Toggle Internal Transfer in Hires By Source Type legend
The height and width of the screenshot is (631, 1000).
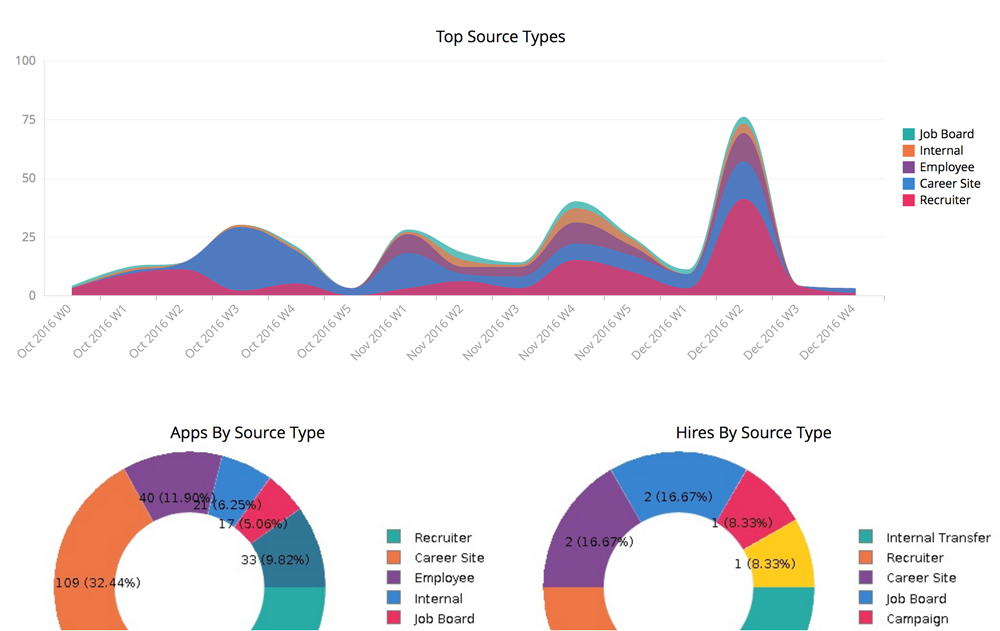point(937,538)
